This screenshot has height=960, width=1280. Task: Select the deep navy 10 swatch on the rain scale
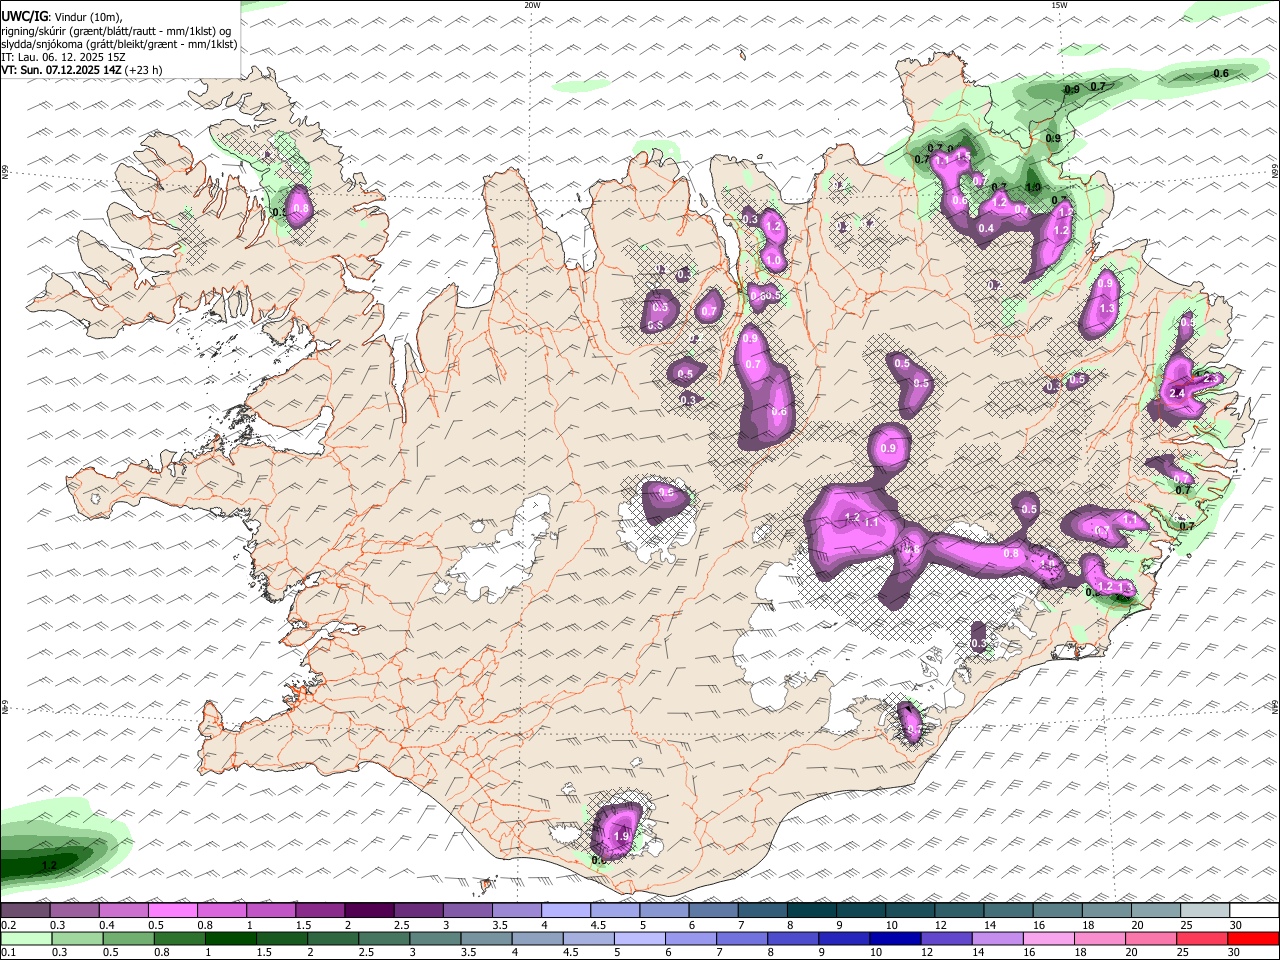pyautogui.click(x=895, y=939)
